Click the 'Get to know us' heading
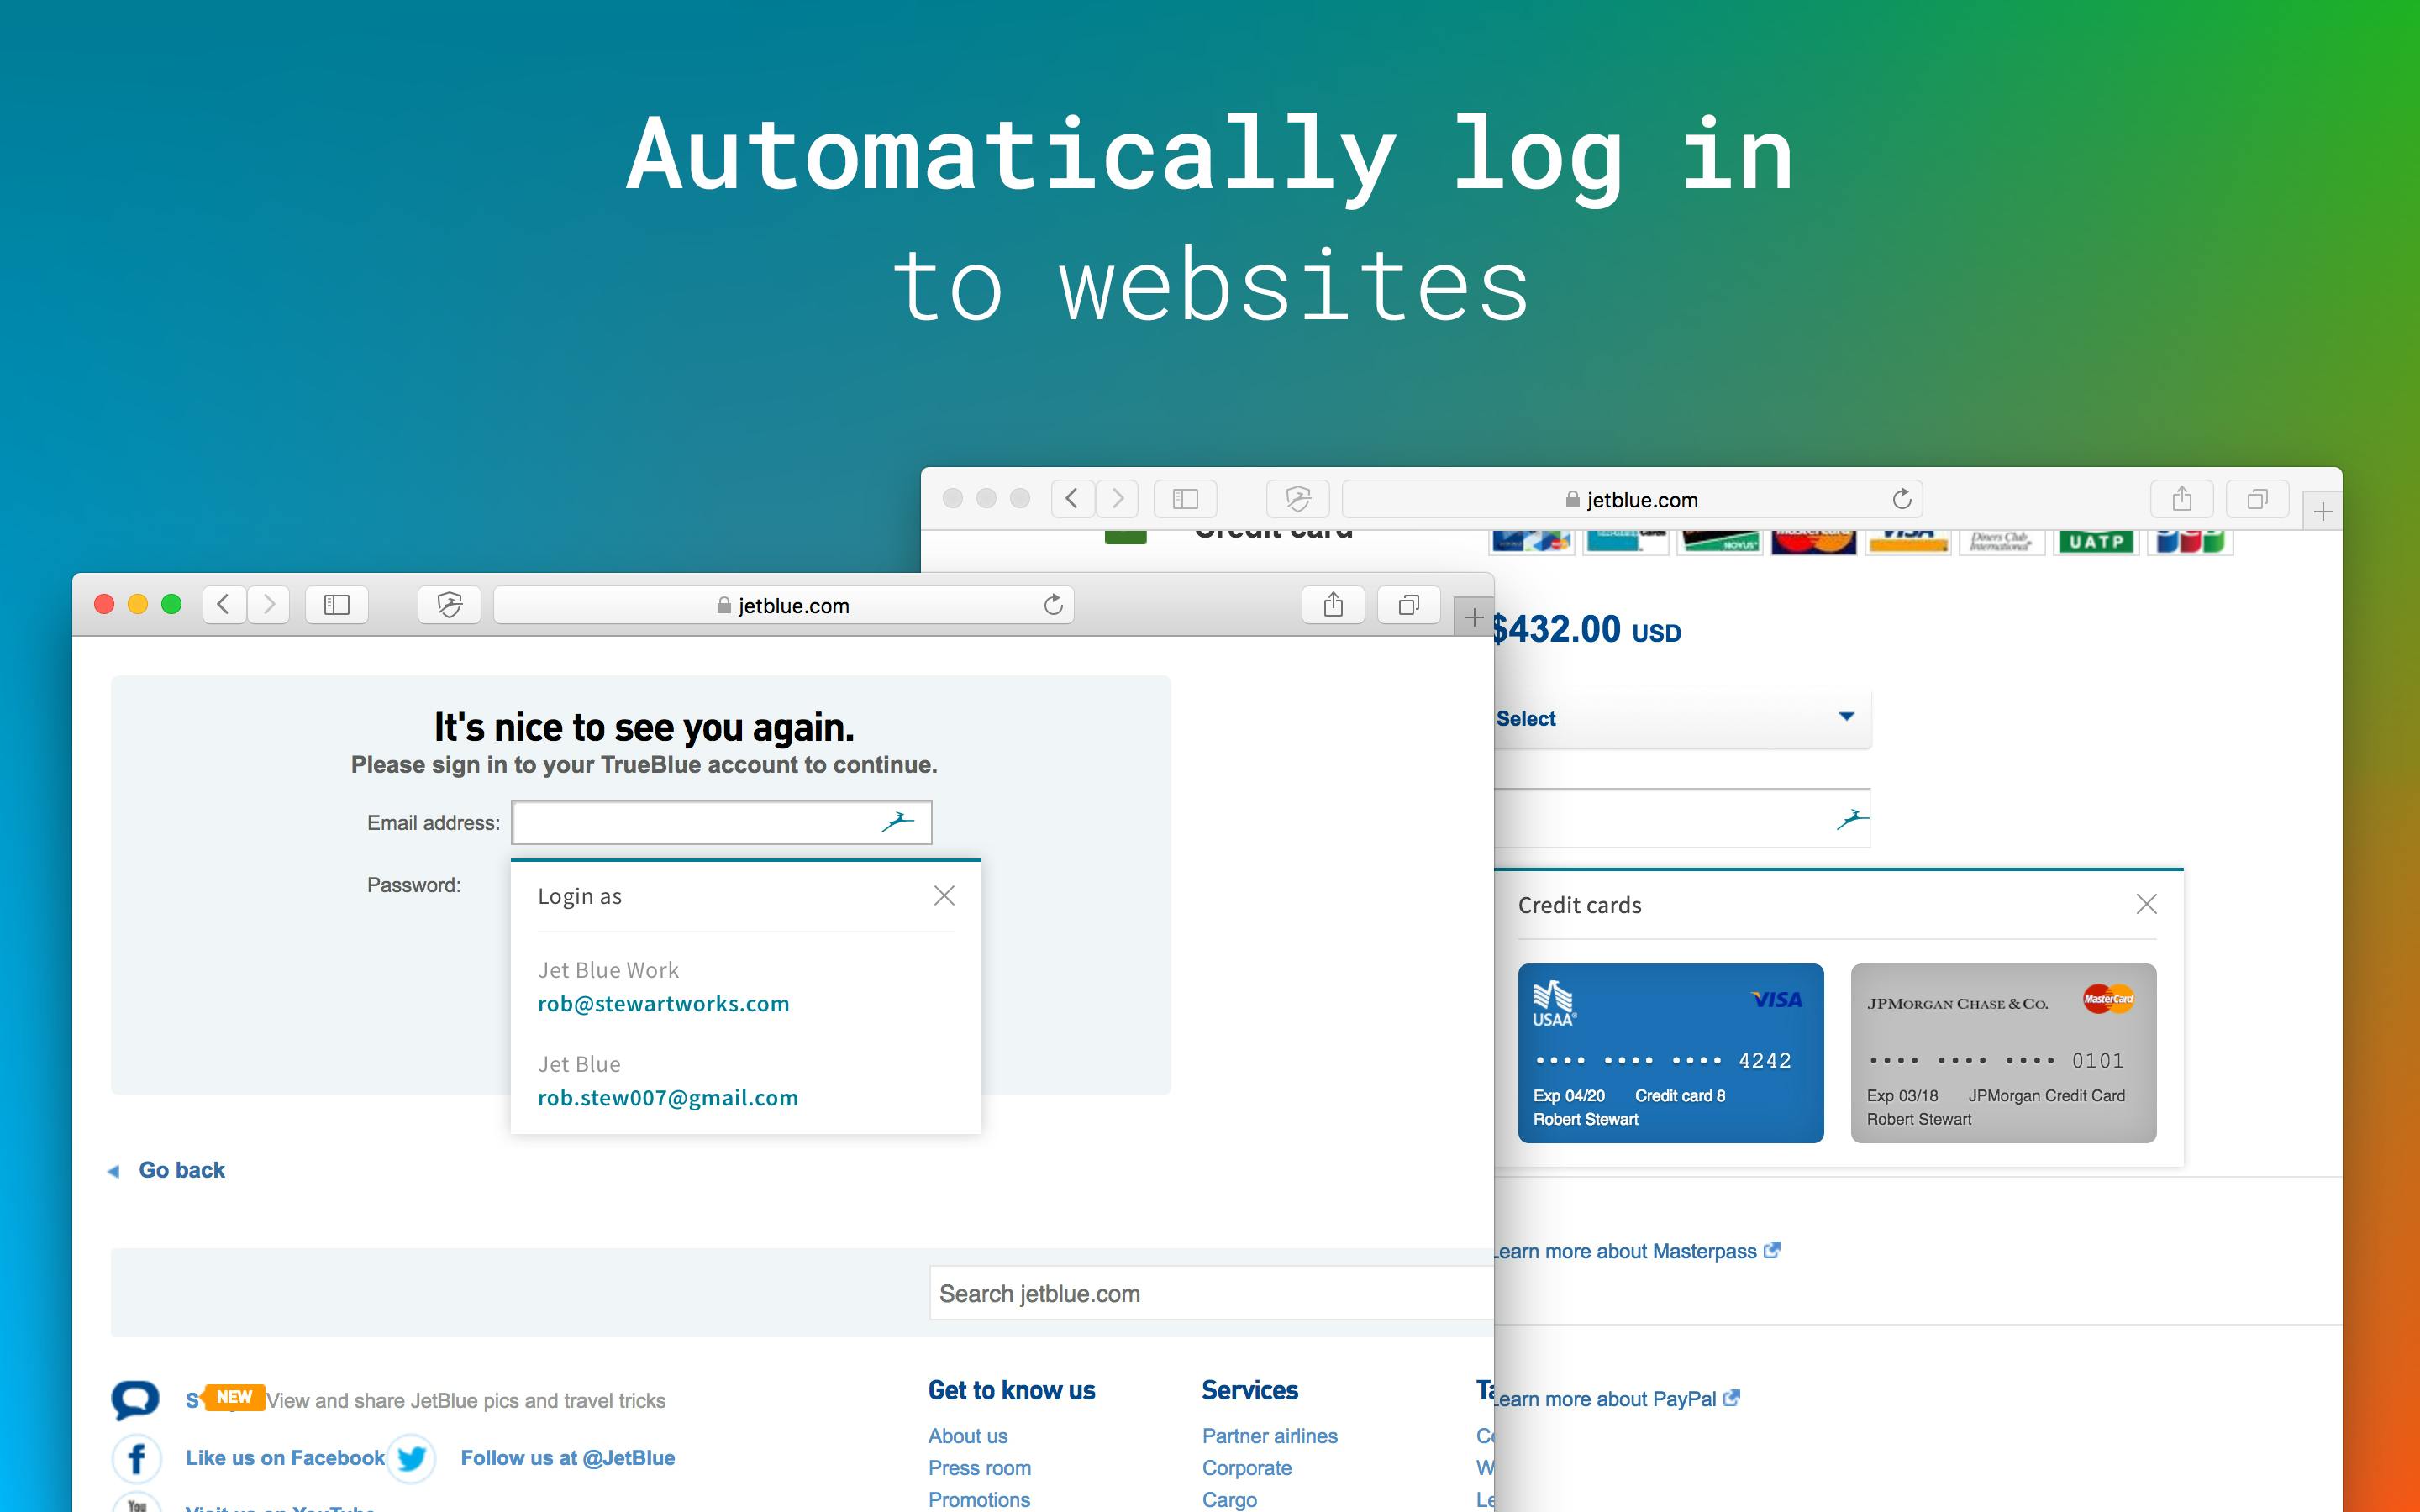The height and width of the screenshot is (1512, 2420). (x=1012, y=1390)
